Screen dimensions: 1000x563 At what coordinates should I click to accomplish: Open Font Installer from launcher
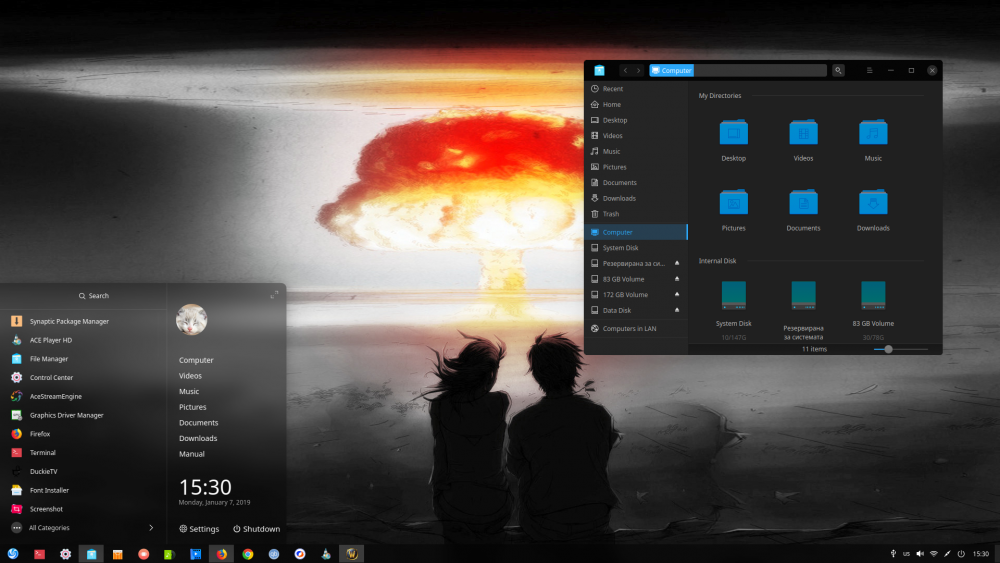83,490
